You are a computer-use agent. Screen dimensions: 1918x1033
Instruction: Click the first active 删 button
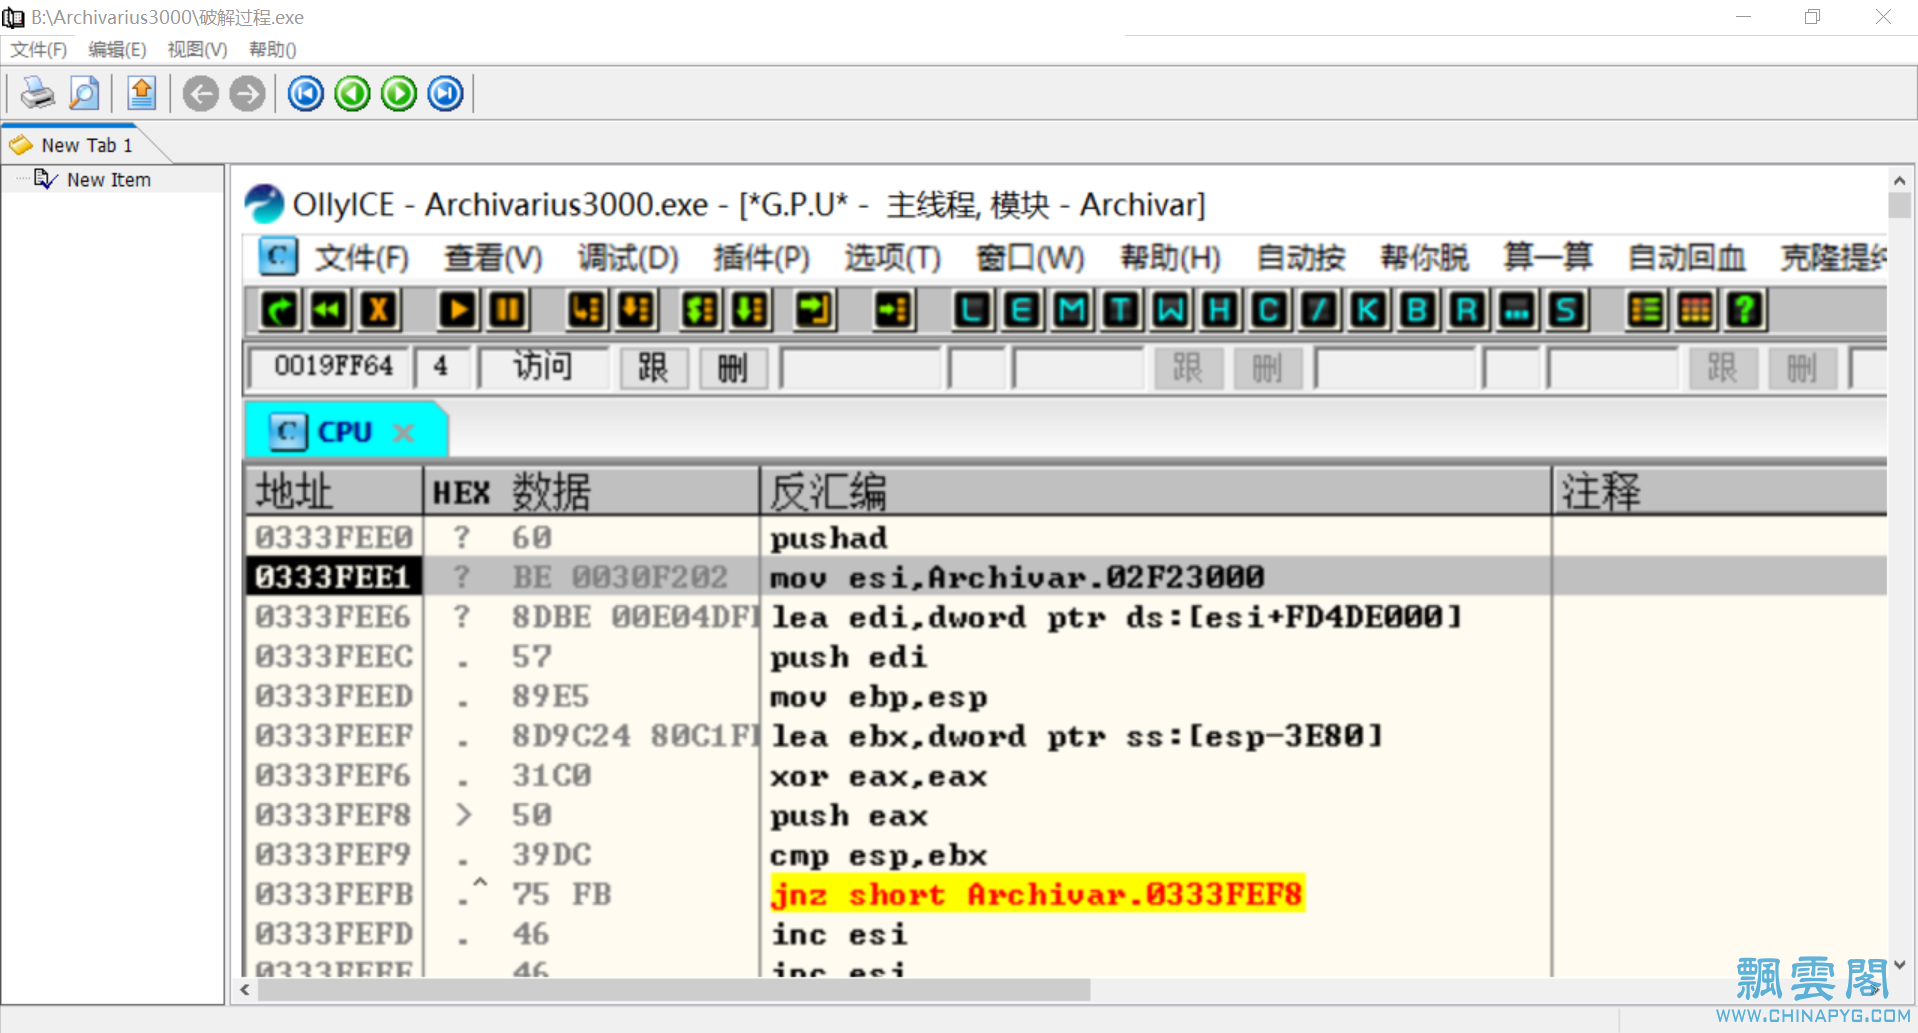point(732,368)
